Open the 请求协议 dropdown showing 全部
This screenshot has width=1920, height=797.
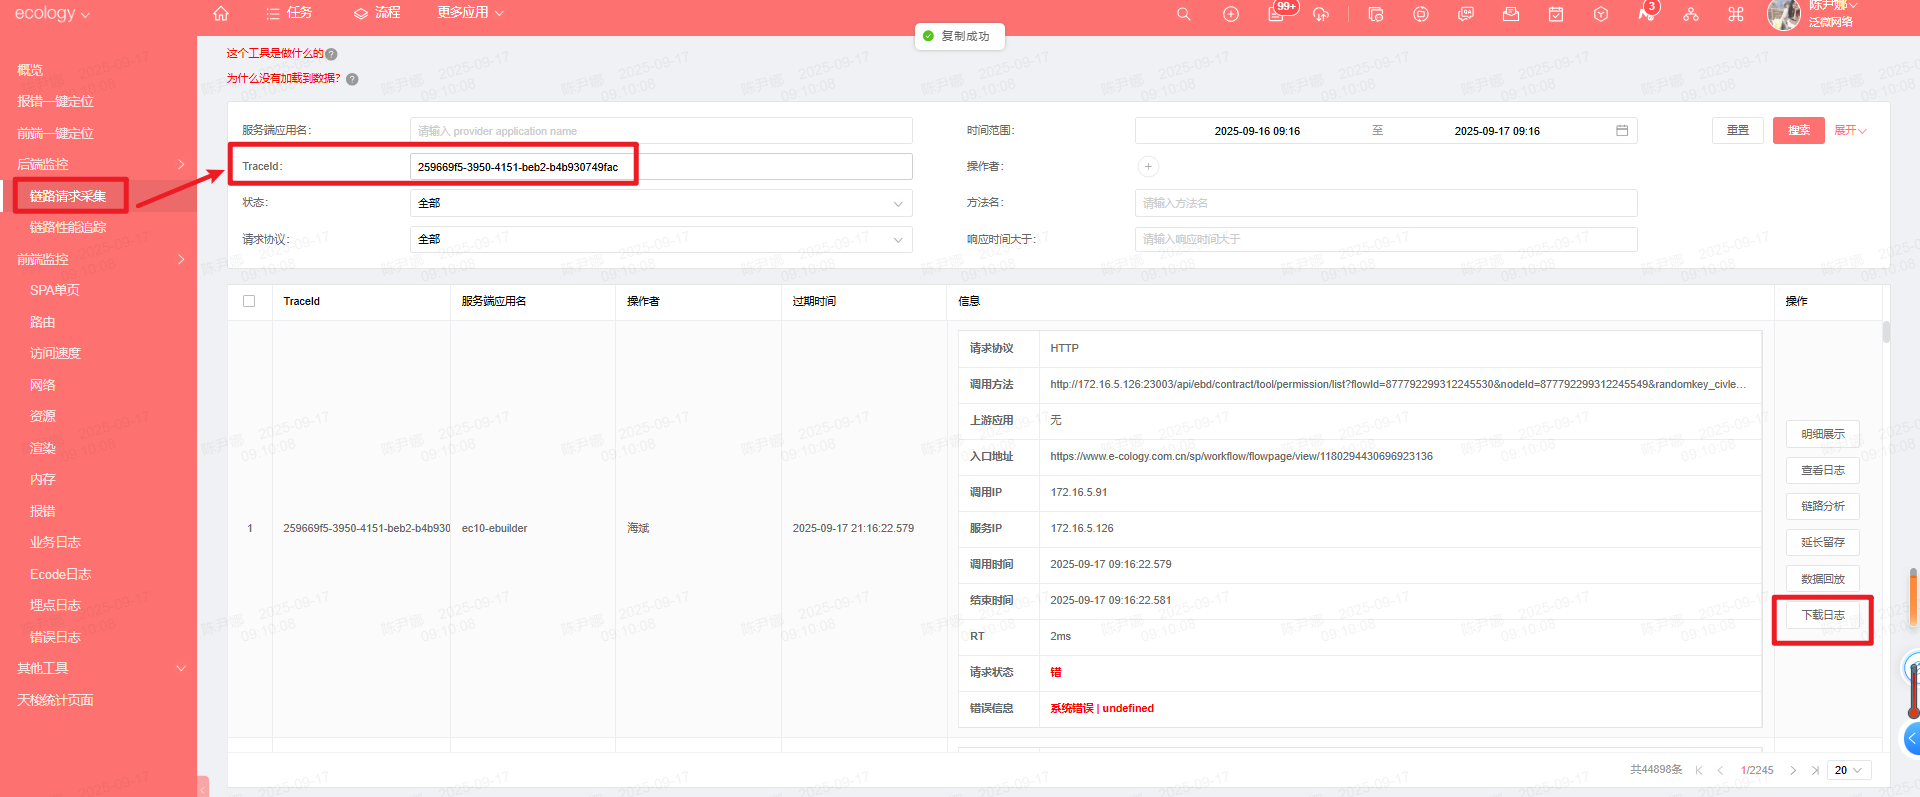[x=660, y=239]
